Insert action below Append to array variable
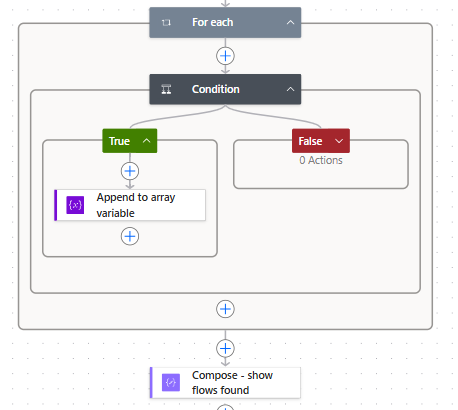The image size is (458, 410). pos(130,236)
